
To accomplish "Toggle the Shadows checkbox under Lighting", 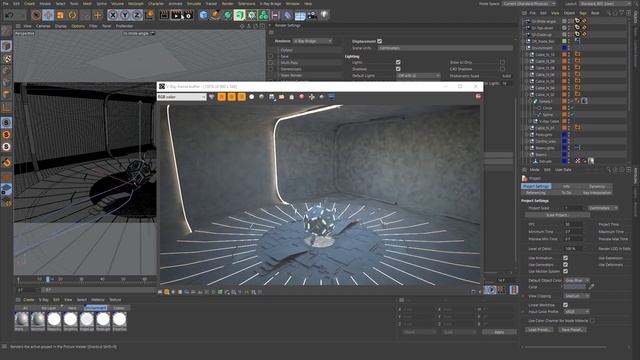I will (398, 69).
